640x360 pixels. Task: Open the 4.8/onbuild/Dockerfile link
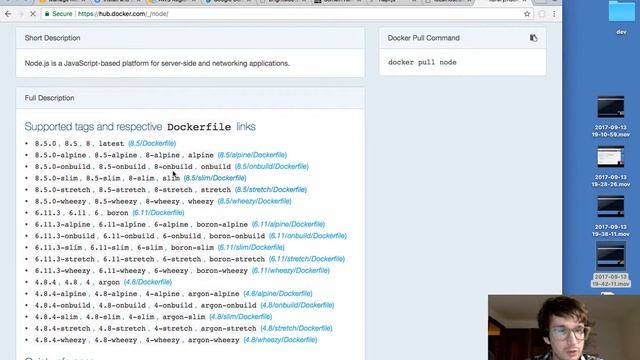pos(298,305)
